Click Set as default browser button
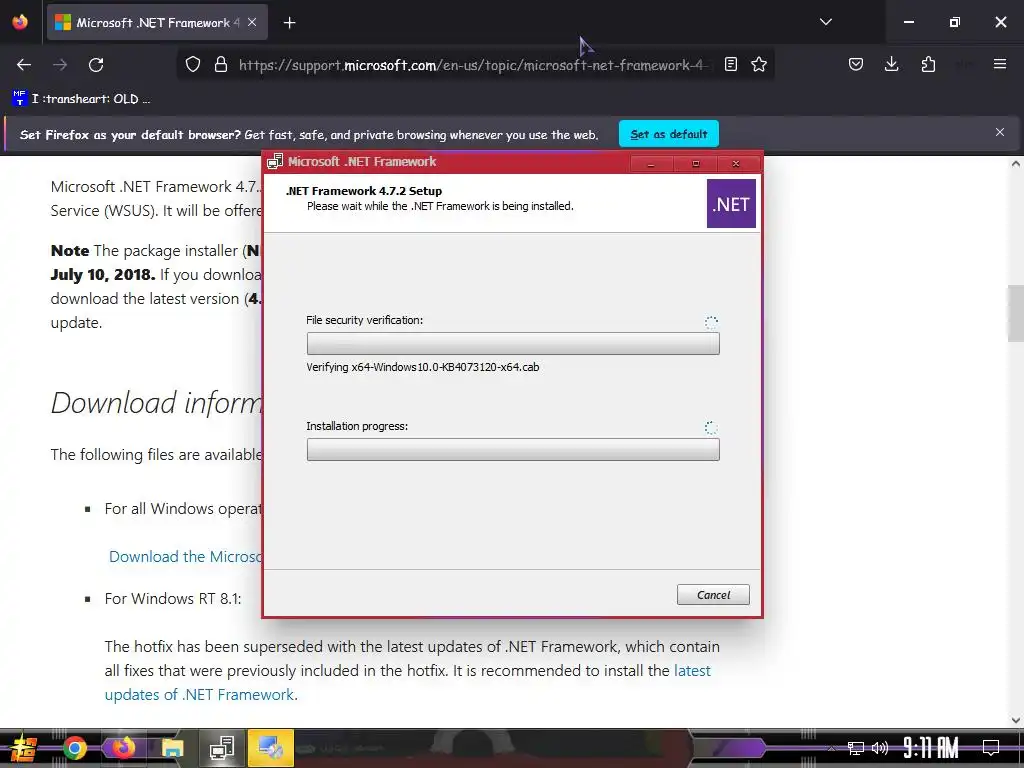Image resolution: width=1024 pixels, height=768 pixels. [x=669, y=134]
